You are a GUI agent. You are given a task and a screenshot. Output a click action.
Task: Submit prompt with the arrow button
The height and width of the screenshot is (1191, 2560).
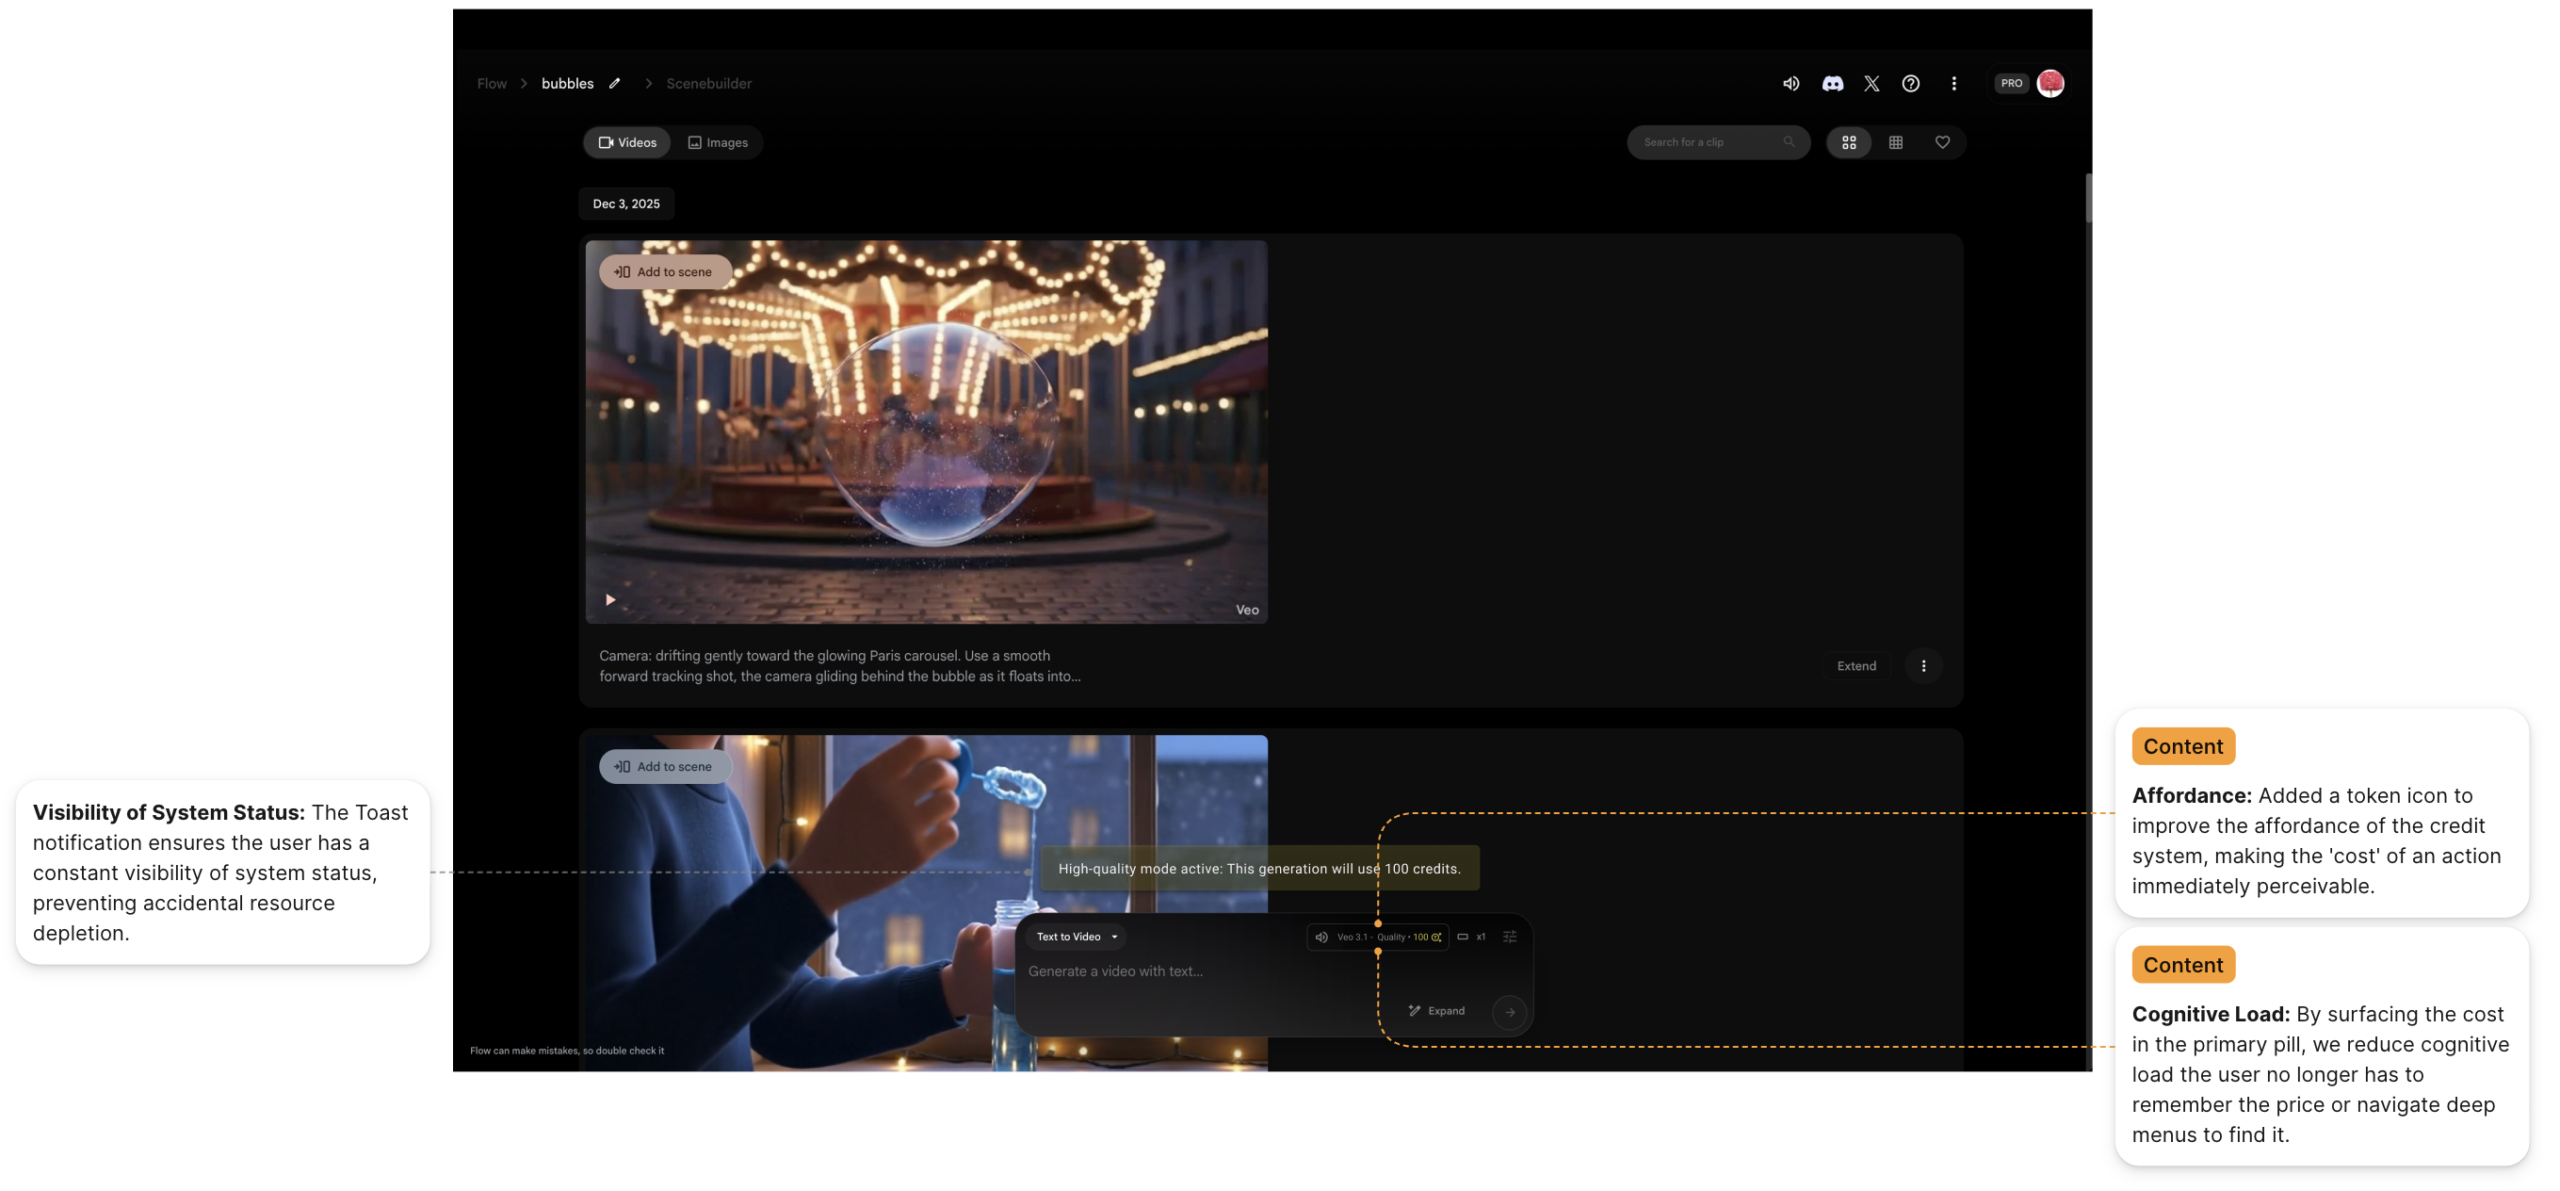pyautogui.click(x=1509, y=1012)
